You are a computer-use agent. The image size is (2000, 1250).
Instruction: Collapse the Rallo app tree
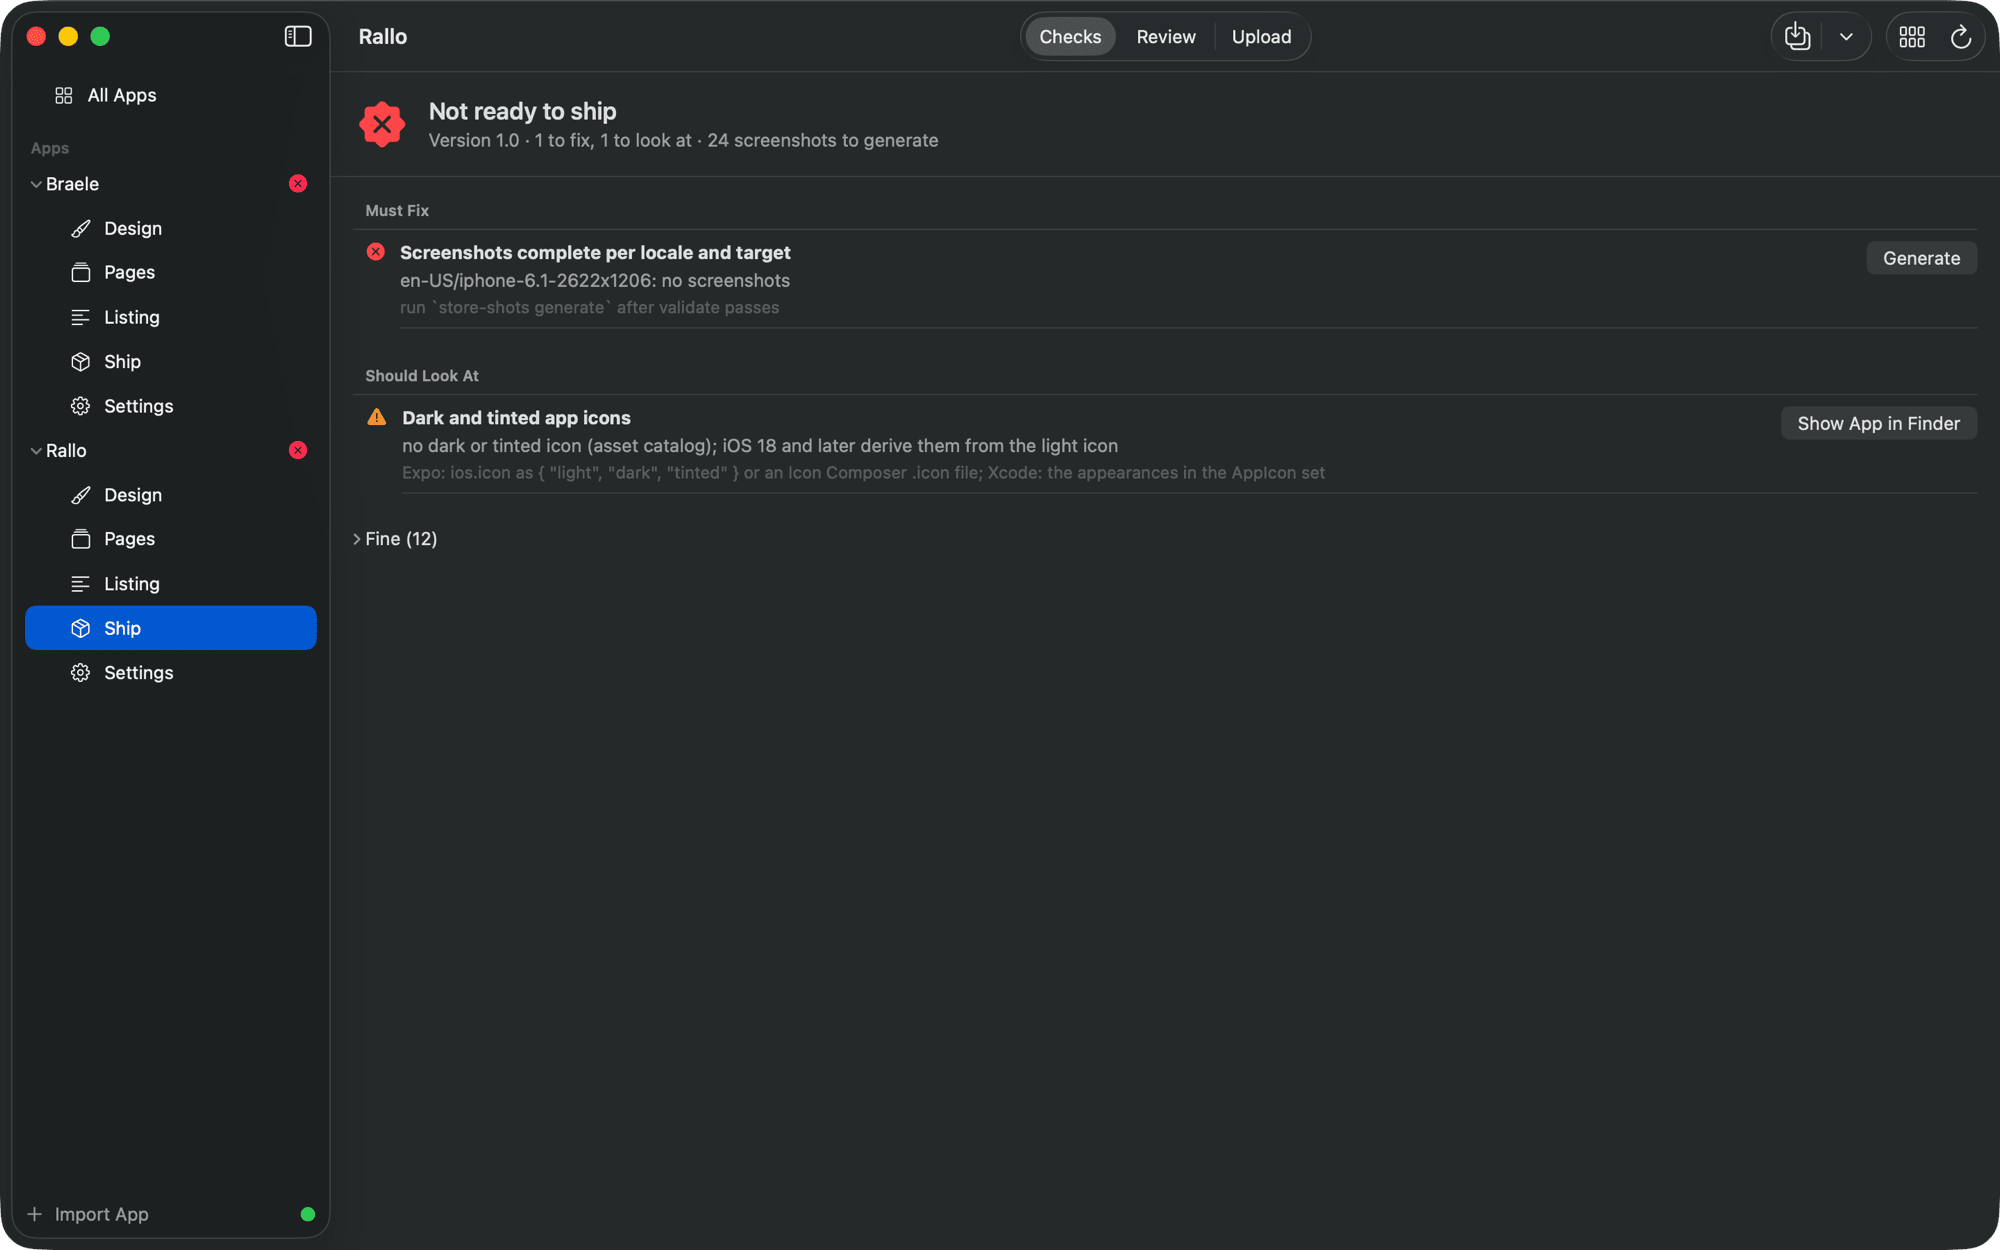(x=36, y=451)
